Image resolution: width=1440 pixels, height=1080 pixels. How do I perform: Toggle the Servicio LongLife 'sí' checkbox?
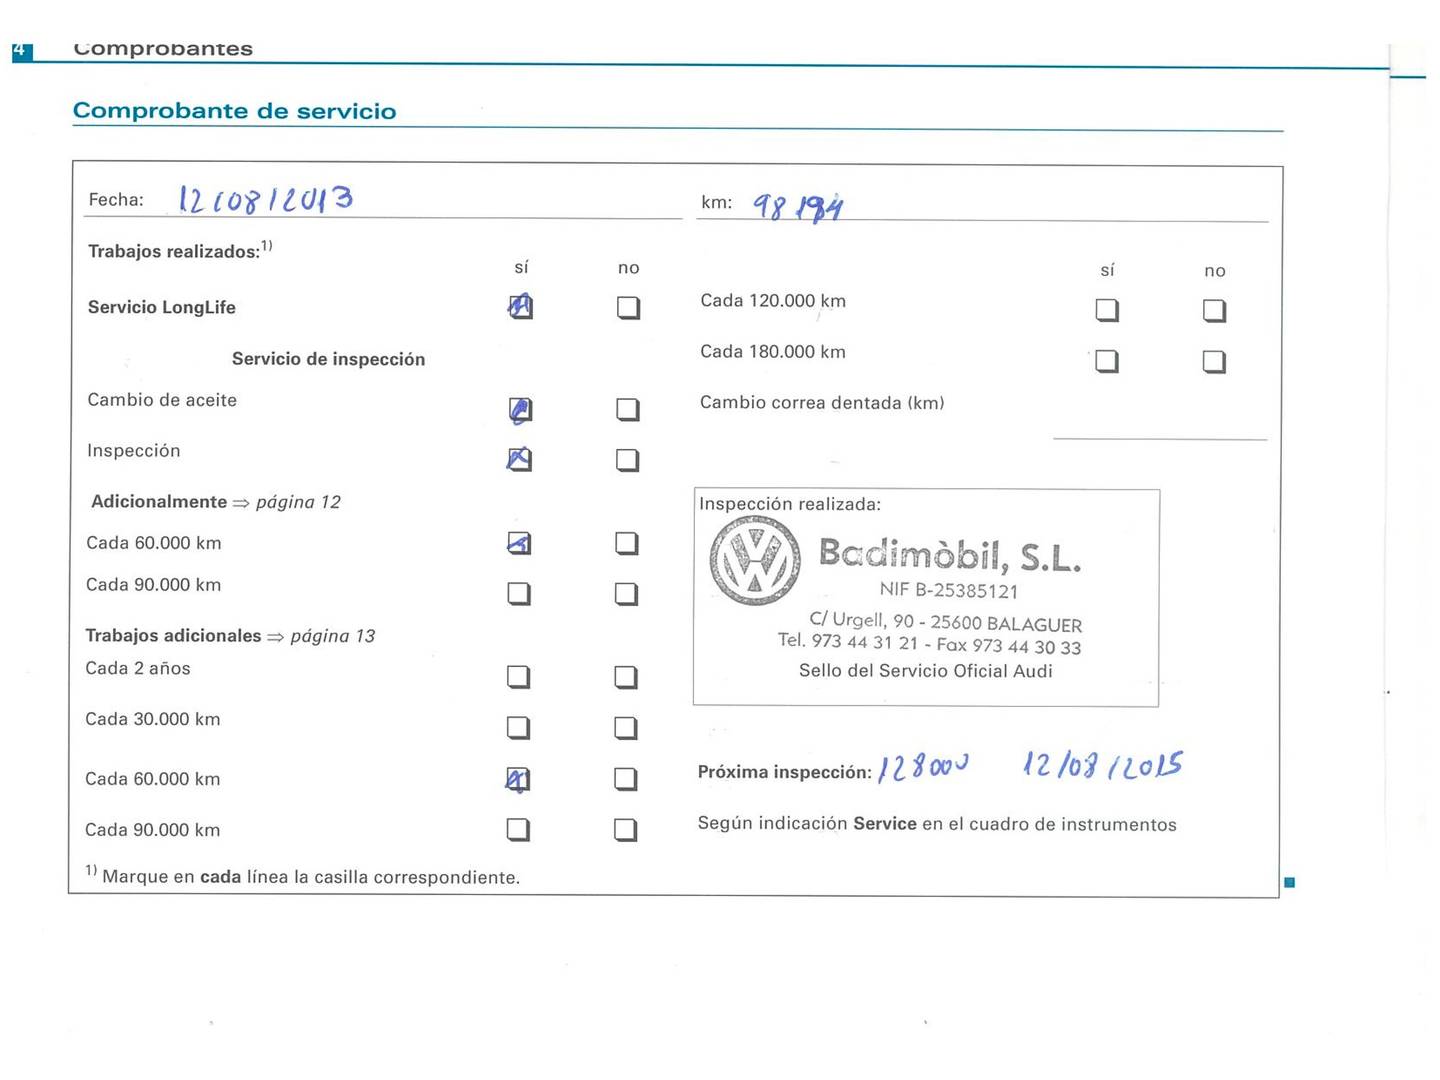[x=520, y=307]
